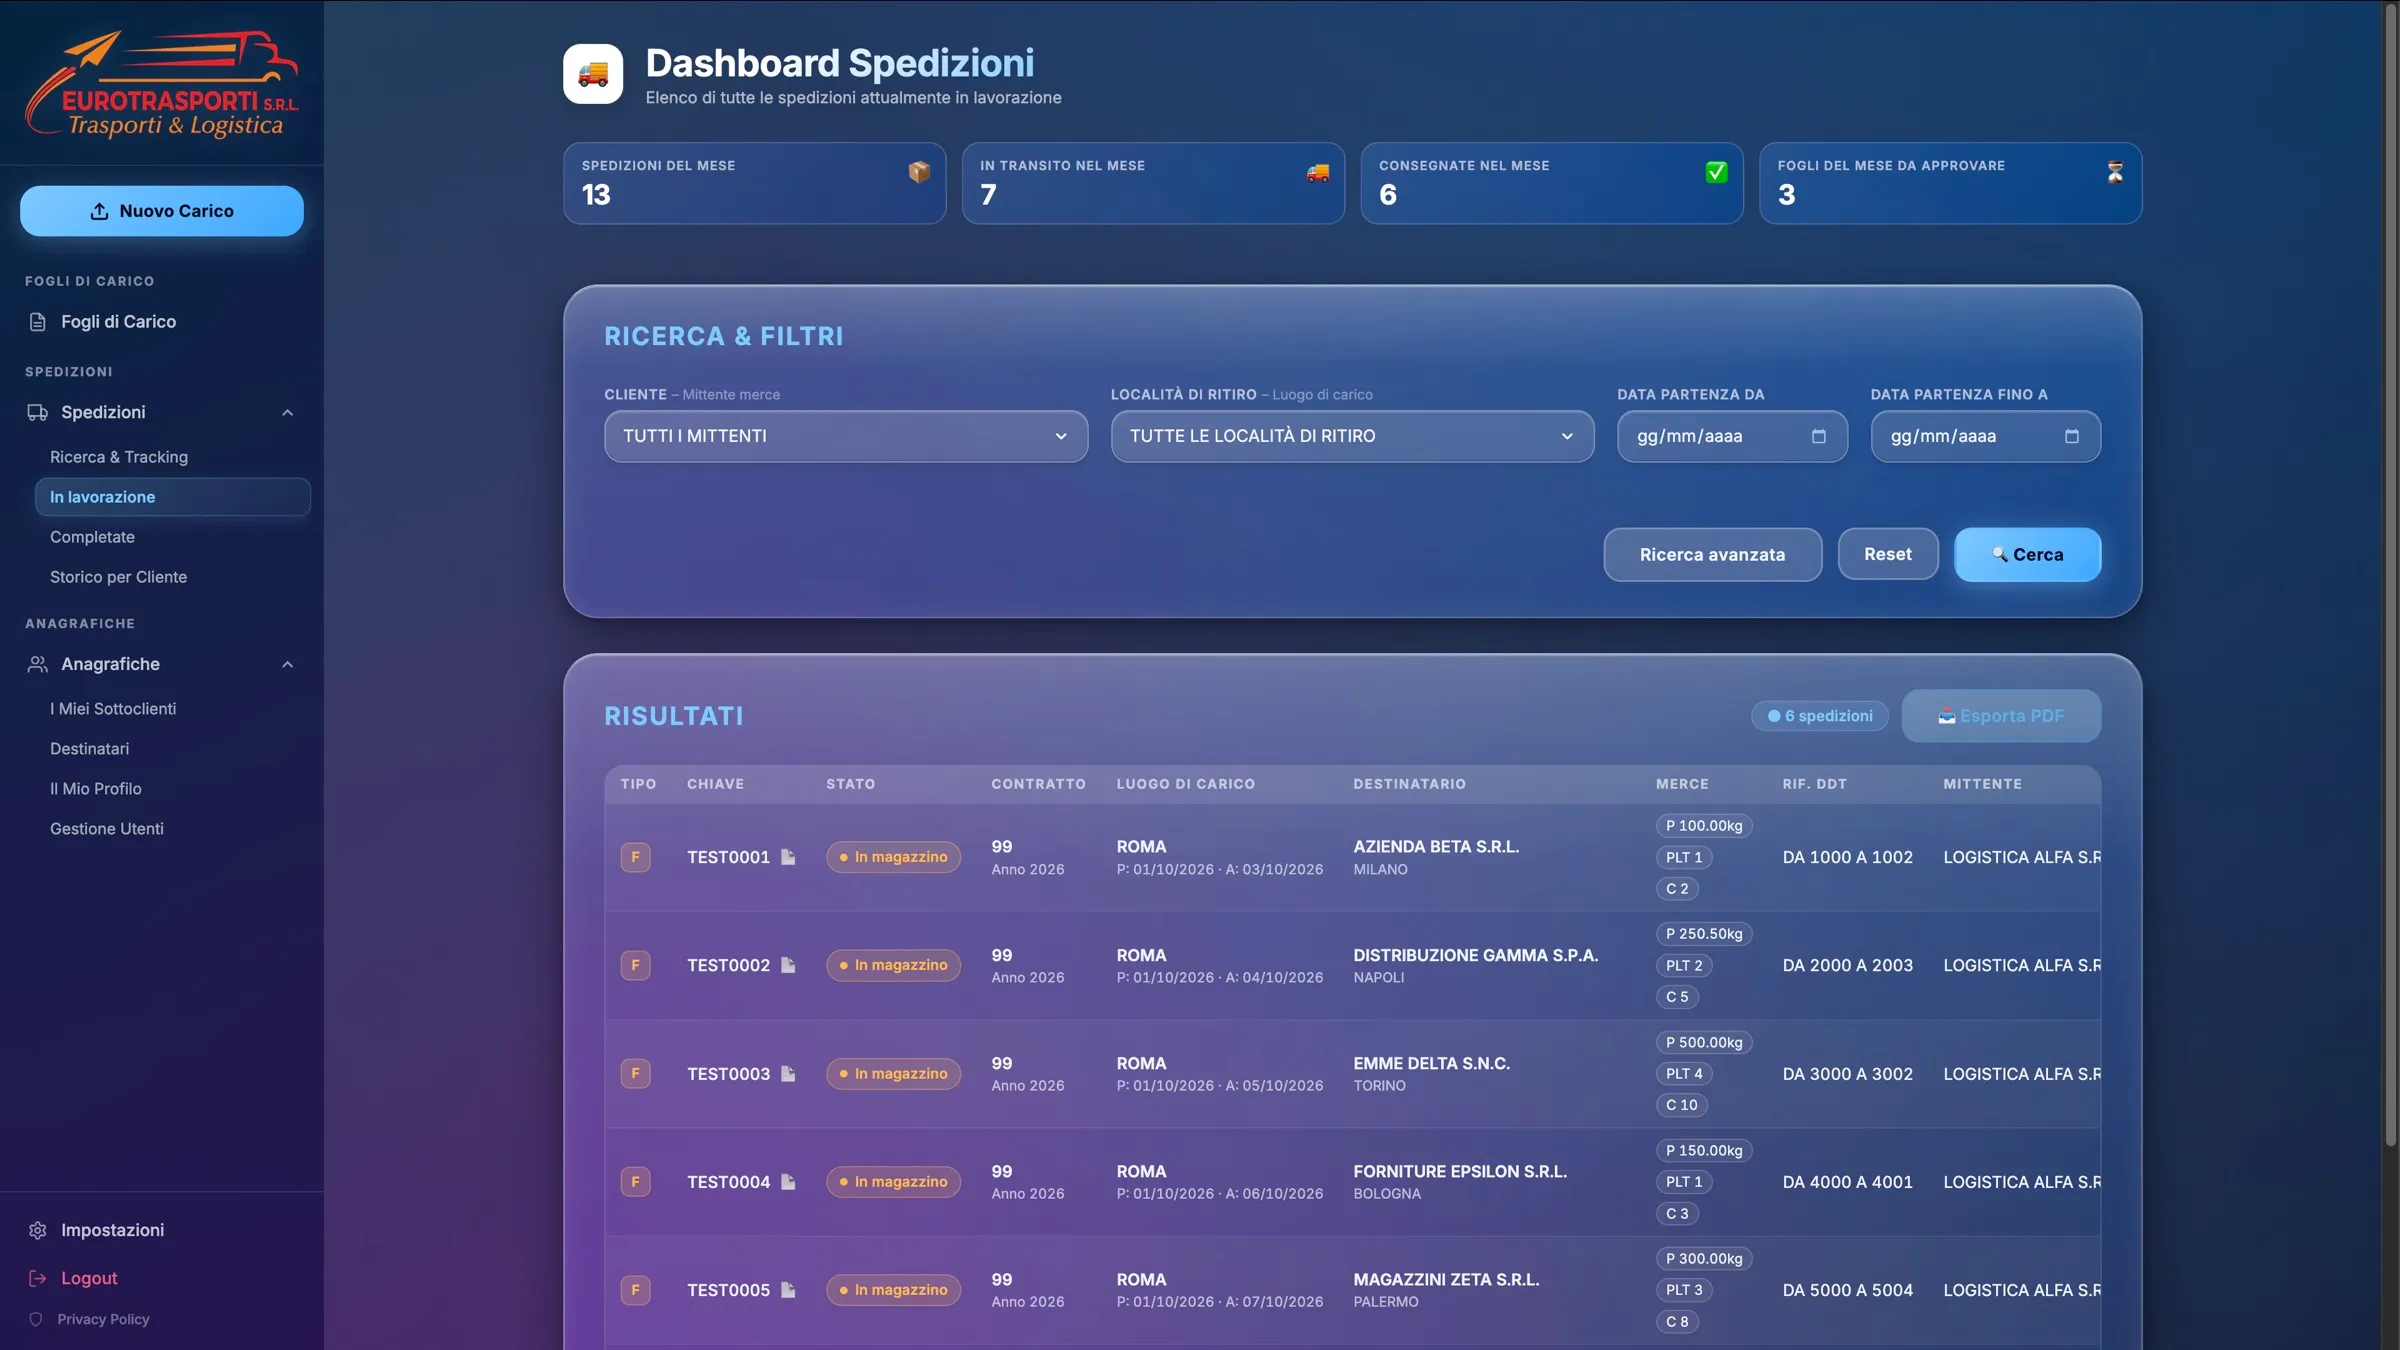Click the F type badge for TEST0001
The height and width of the screenshot is (1350, 2400).
coord(635,857)
